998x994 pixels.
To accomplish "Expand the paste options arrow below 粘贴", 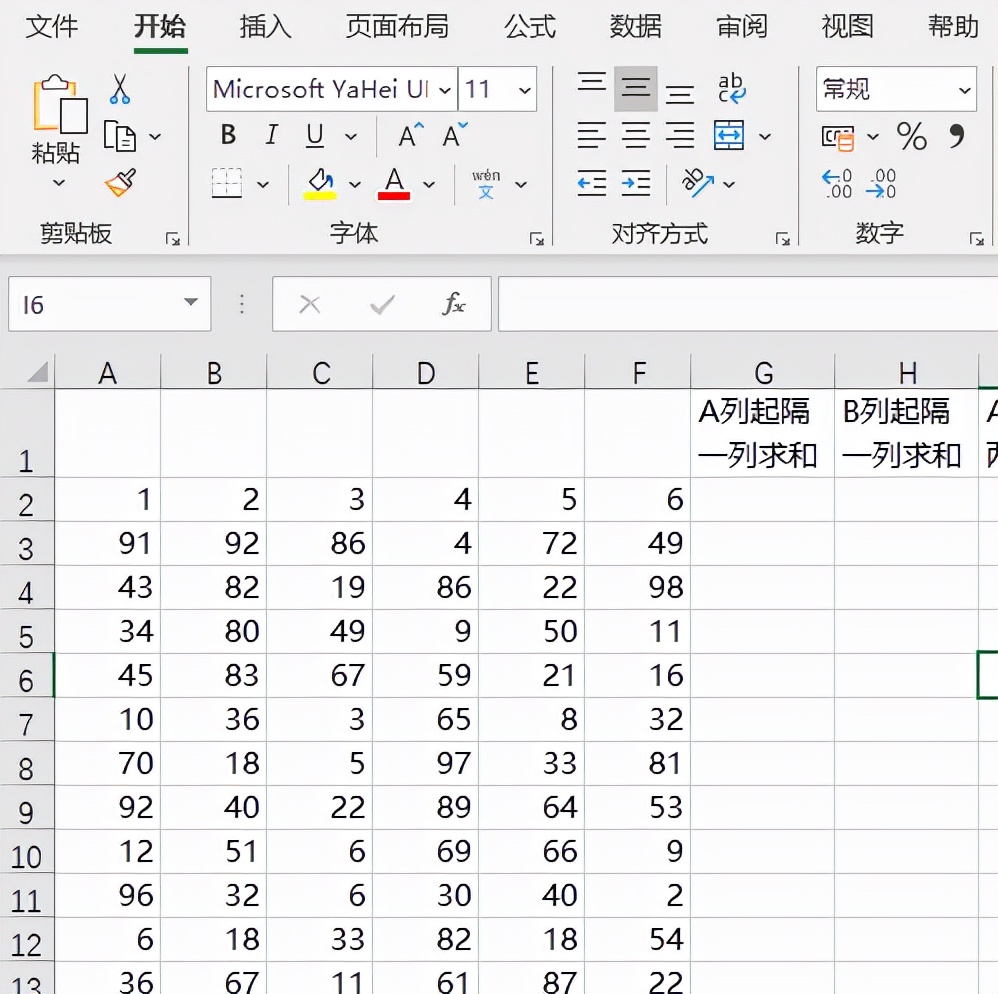I will [x=59, y=183].
